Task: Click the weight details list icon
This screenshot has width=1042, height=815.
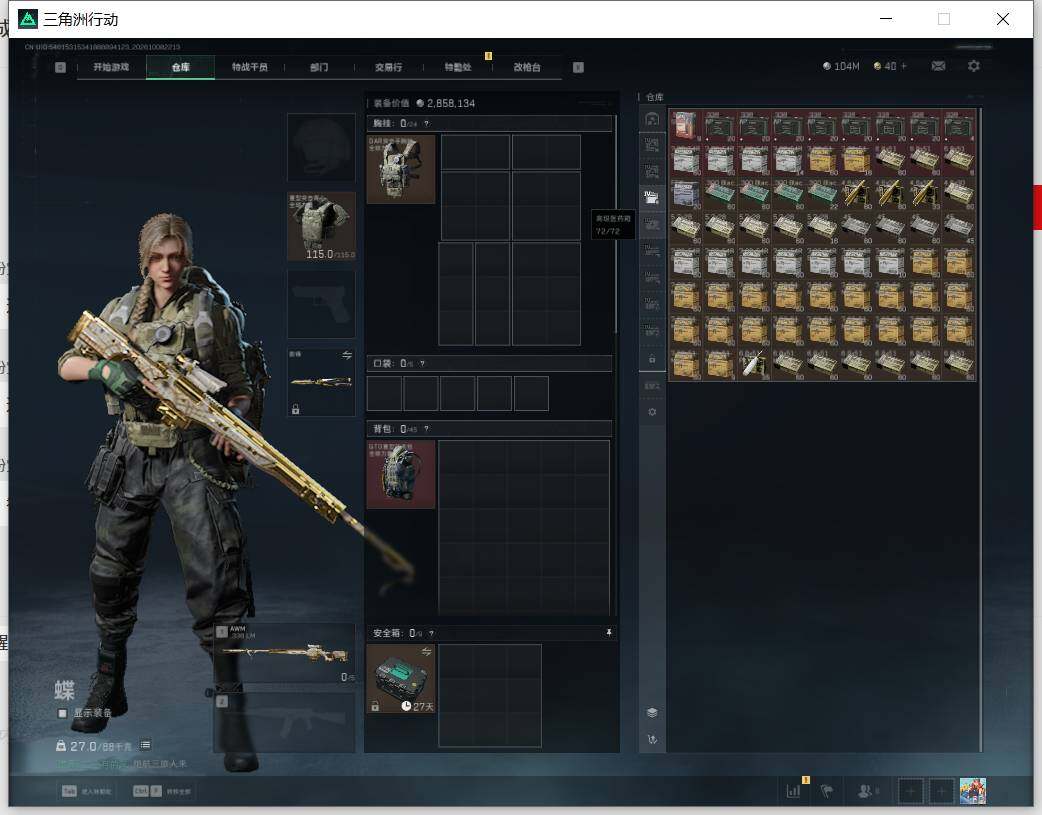Action: tap(146, 745)
